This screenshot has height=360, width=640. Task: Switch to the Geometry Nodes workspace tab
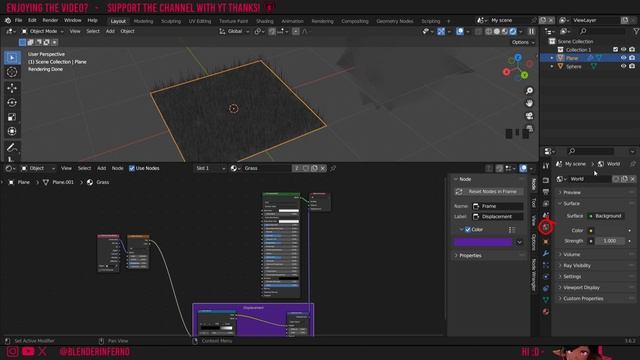pos(394,21)
